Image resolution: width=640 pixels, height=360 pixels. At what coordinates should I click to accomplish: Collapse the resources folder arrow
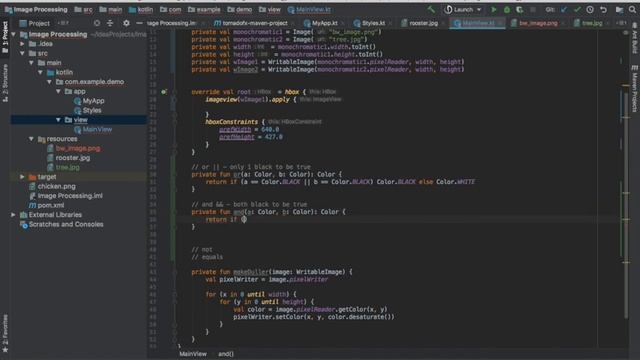click(31, 139)
